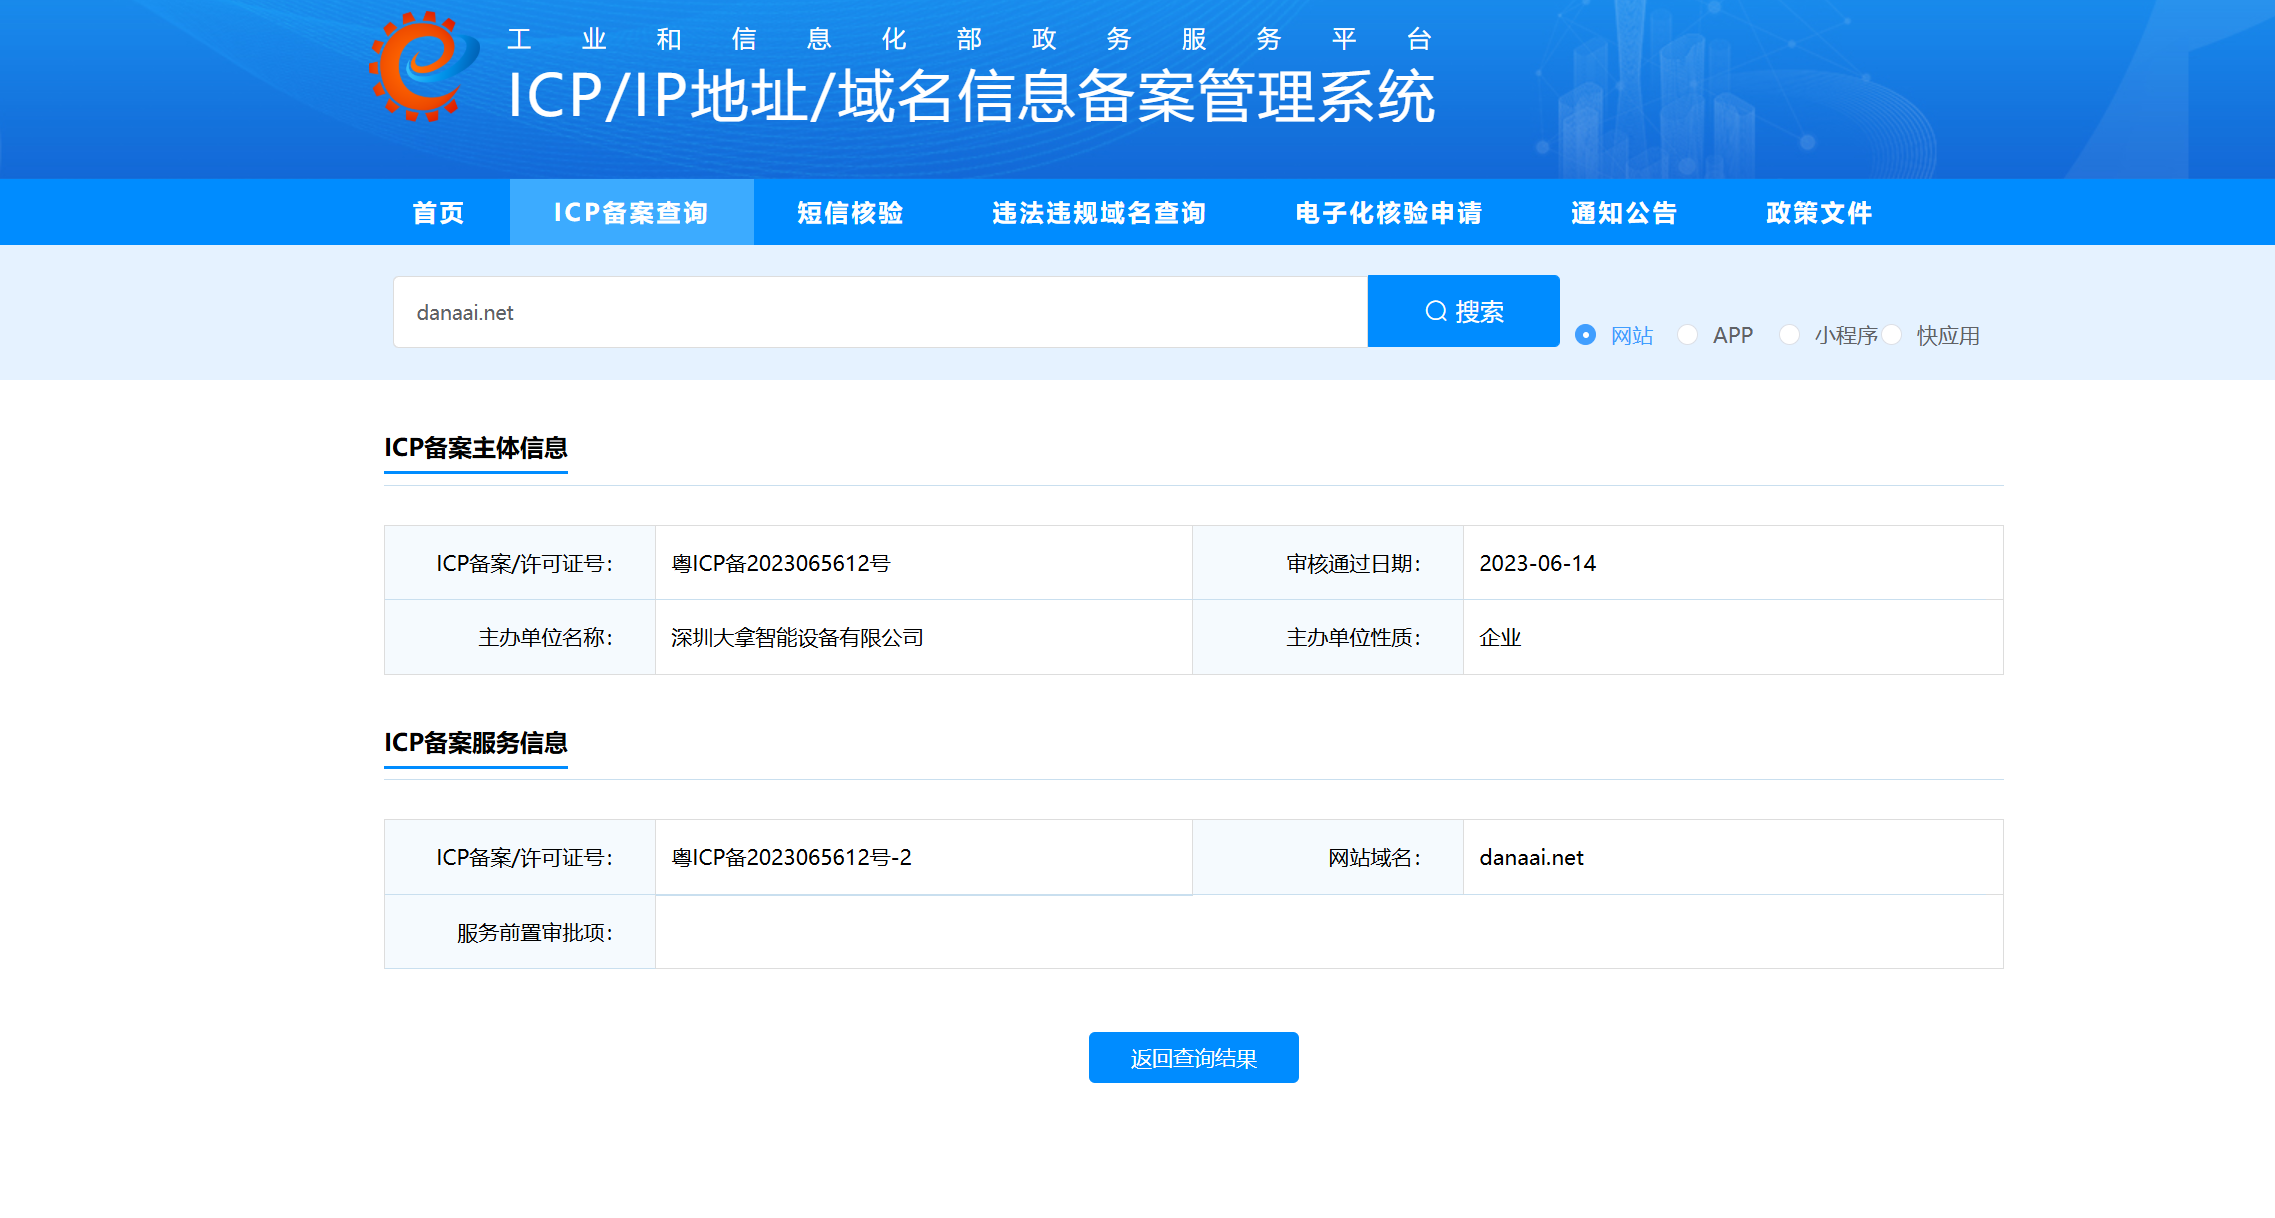Click the 返回查询结果 button
Image resolution: width=2275 pixels, height=1218 pixels.
pyautogui.click(x=1193, y=1058)
